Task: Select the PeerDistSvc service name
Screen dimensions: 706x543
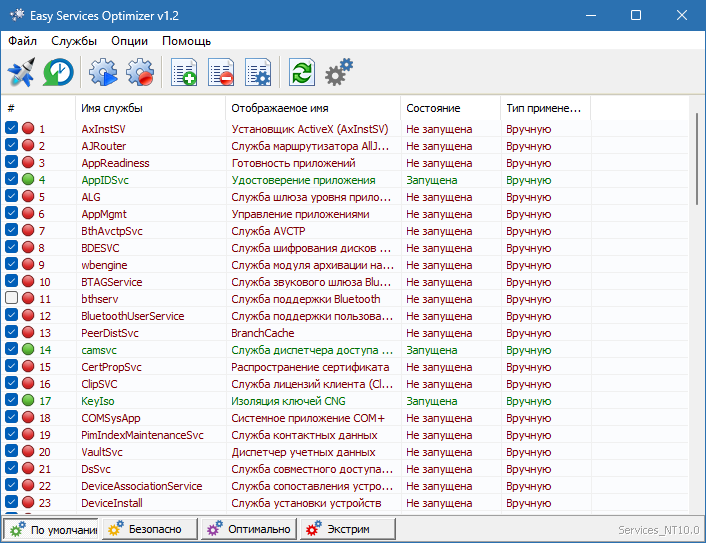Action: click(110, 333)
